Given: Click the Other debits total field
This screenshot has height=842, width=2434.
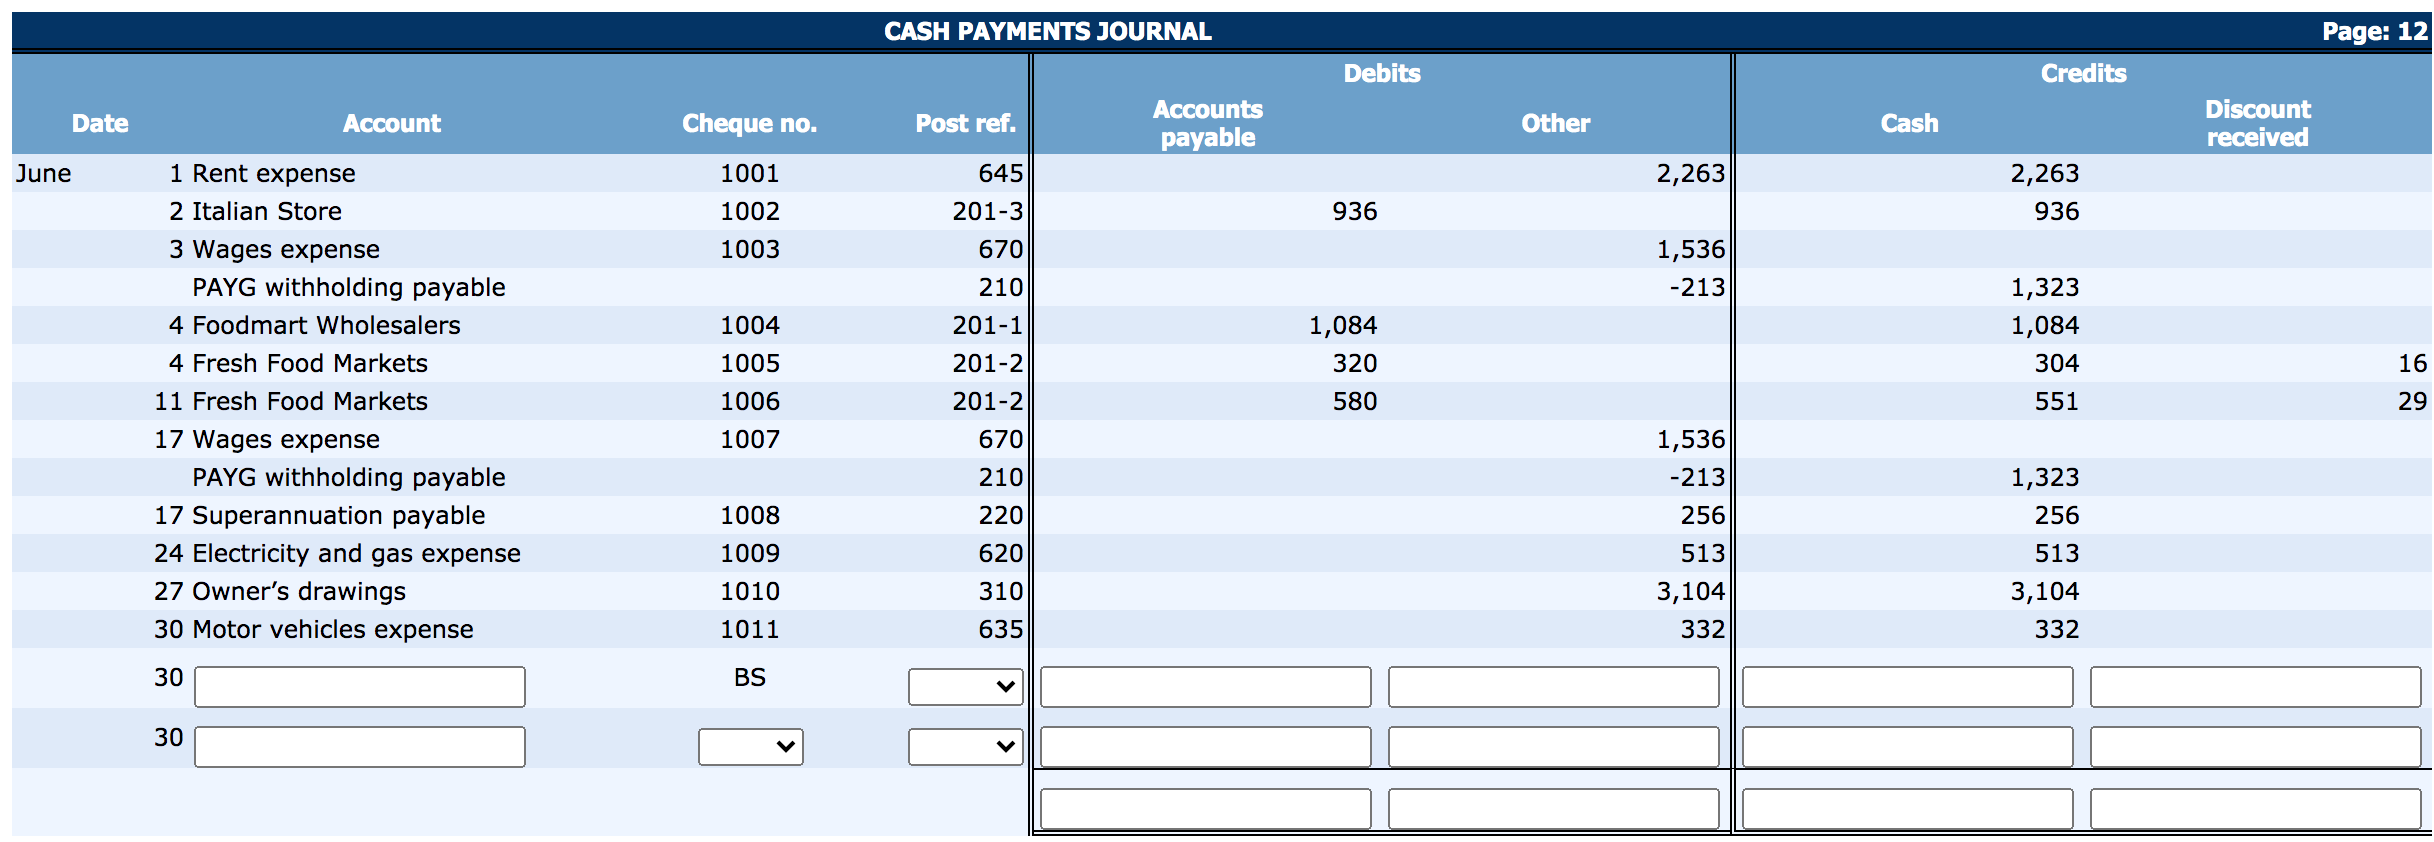Looking at the screenshot, I should (1554, 809).
